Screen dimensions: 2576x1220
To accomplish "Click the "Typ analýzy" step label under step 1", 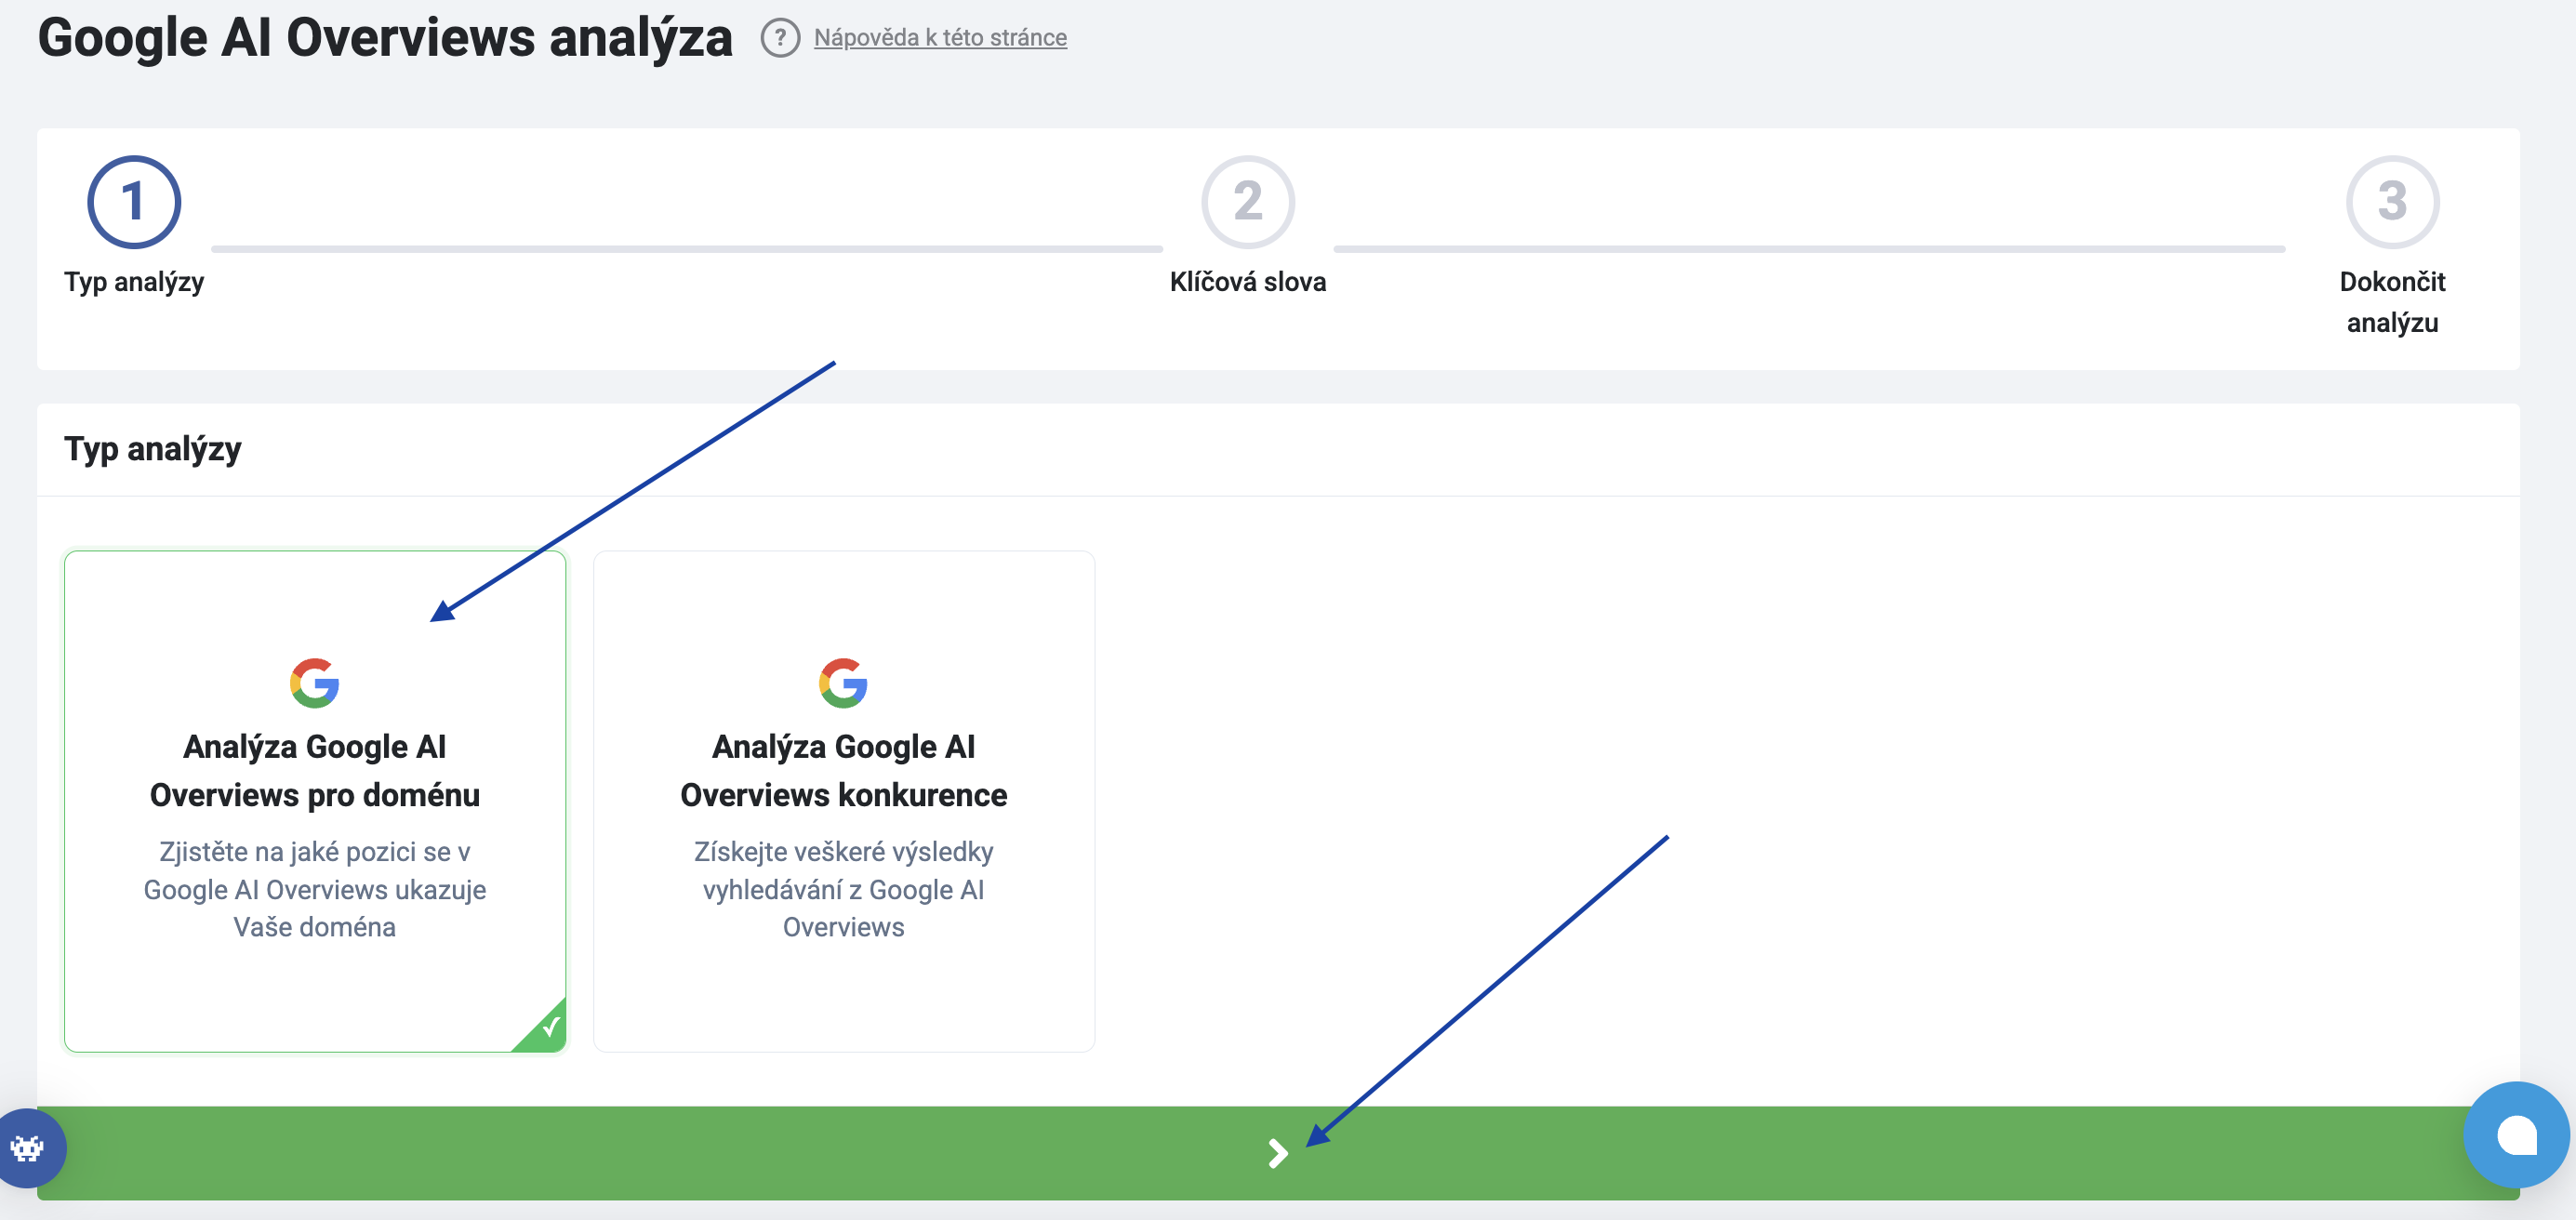I will (133, 282).
